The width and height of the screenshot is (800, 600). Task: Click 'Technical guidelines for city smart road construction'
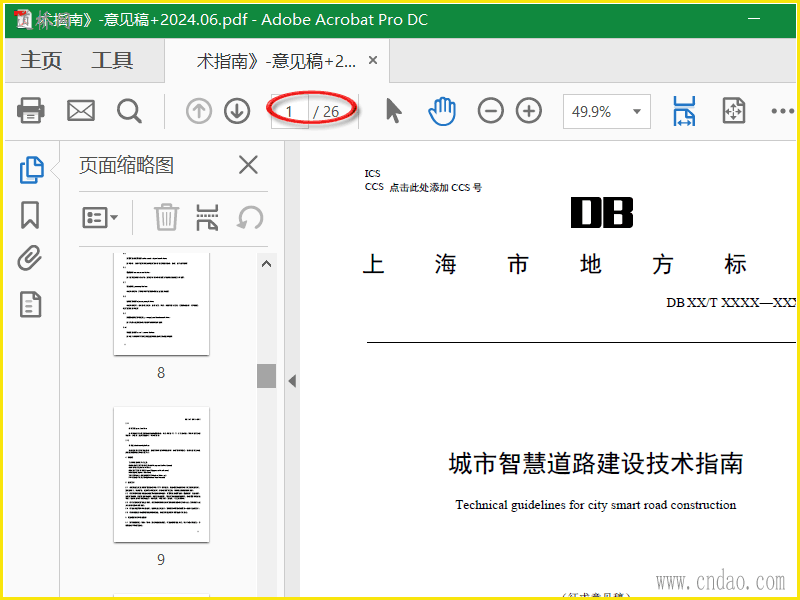(596, 505)
